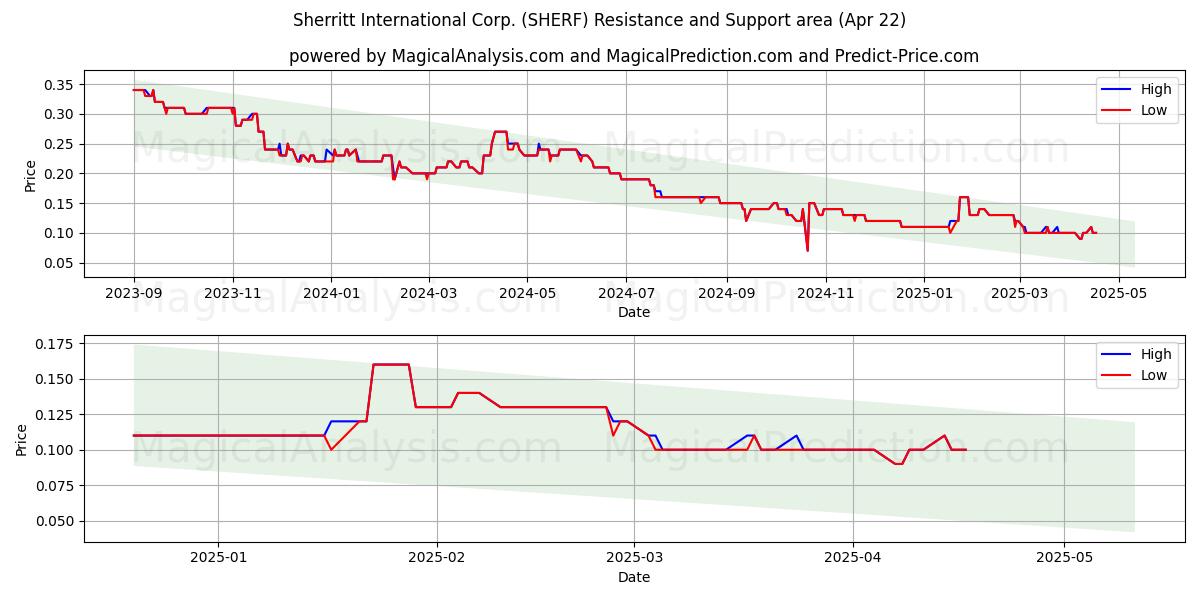Viewport: 1200px width, 600px height.
Task: Click the 'Price' axis label beside bottom chart
Action: [23, 440]
